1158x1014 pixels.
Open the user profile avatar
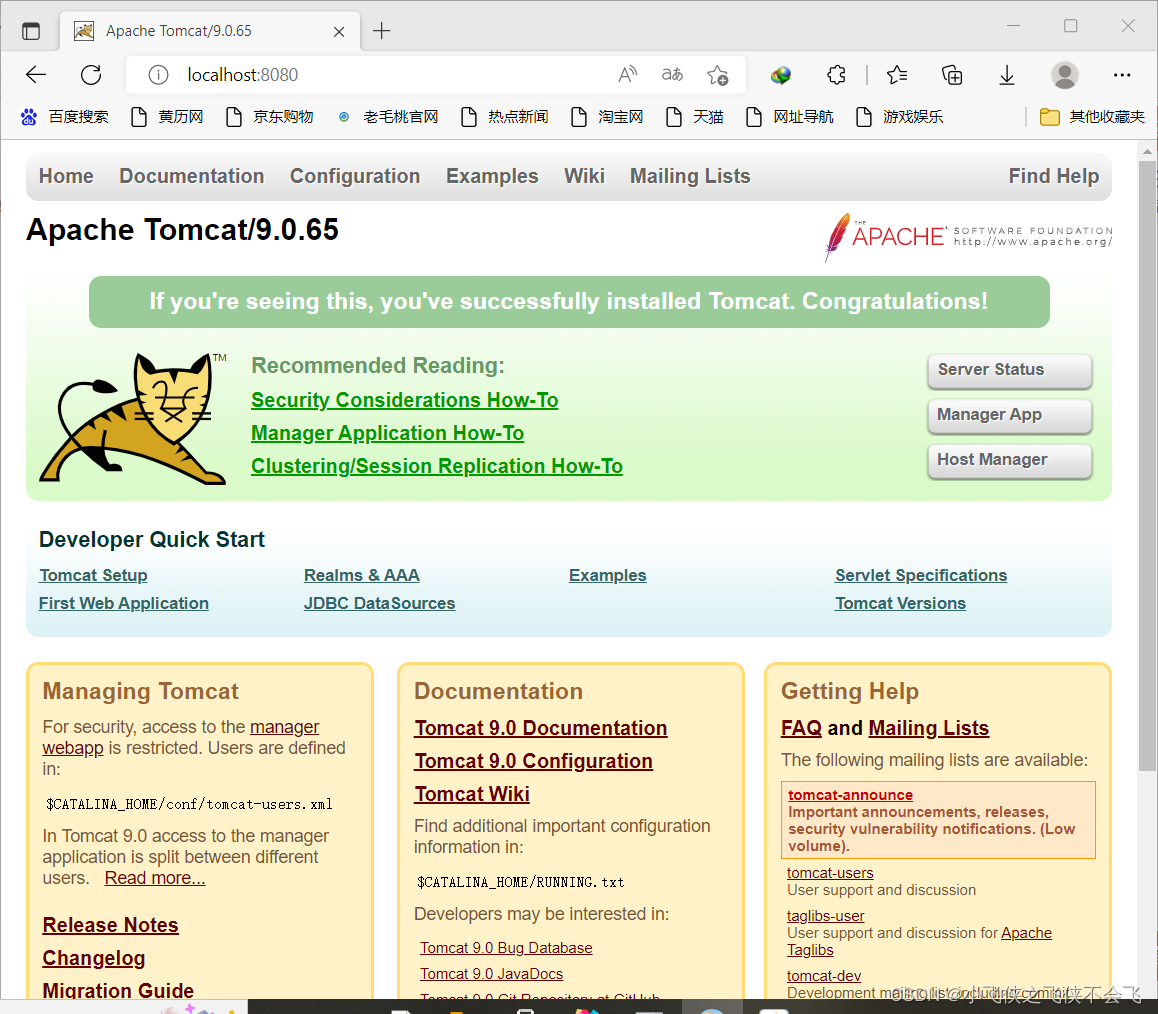click(x=1064, y=75)
